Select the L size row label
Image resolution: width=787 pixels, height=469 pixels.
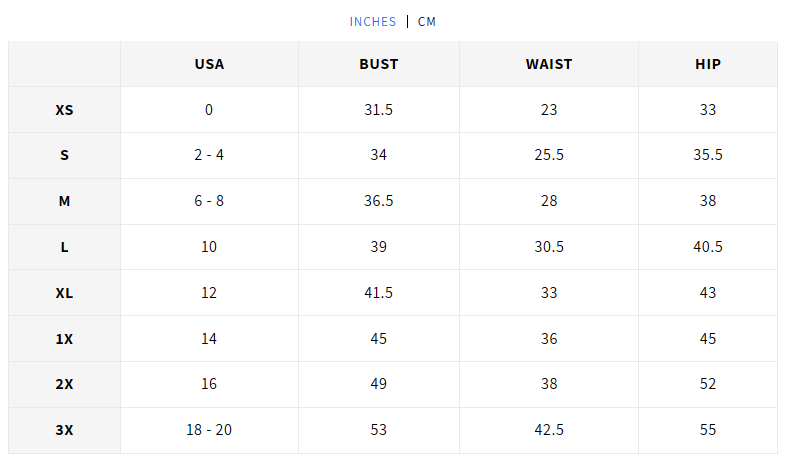click(x=64, y=247)
